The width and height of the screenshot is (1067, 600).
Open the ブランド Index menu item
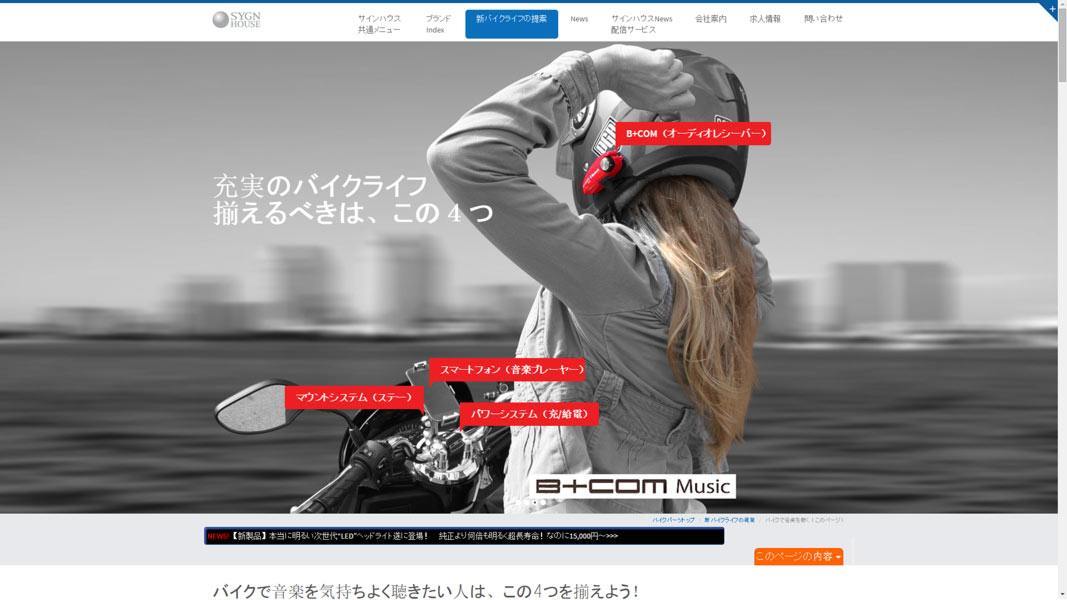click(438, 24)
